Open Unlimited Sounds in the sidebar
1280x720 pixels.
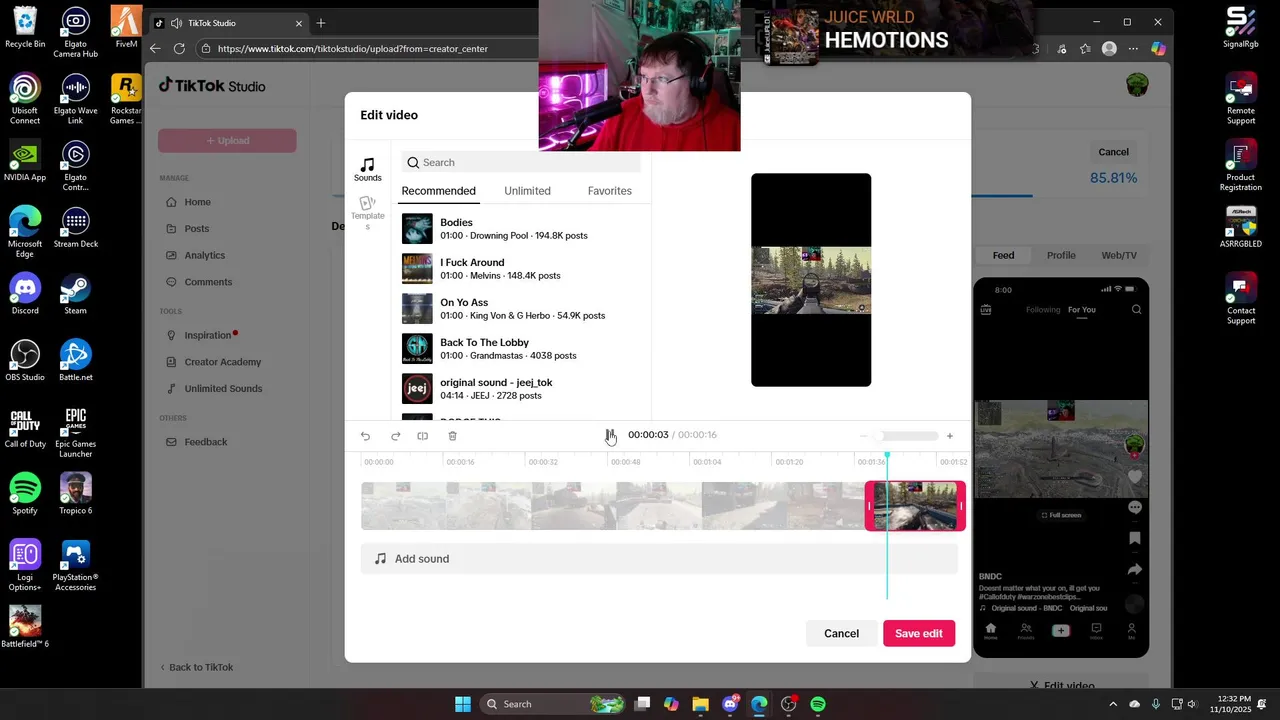click(x=223, y=388)
